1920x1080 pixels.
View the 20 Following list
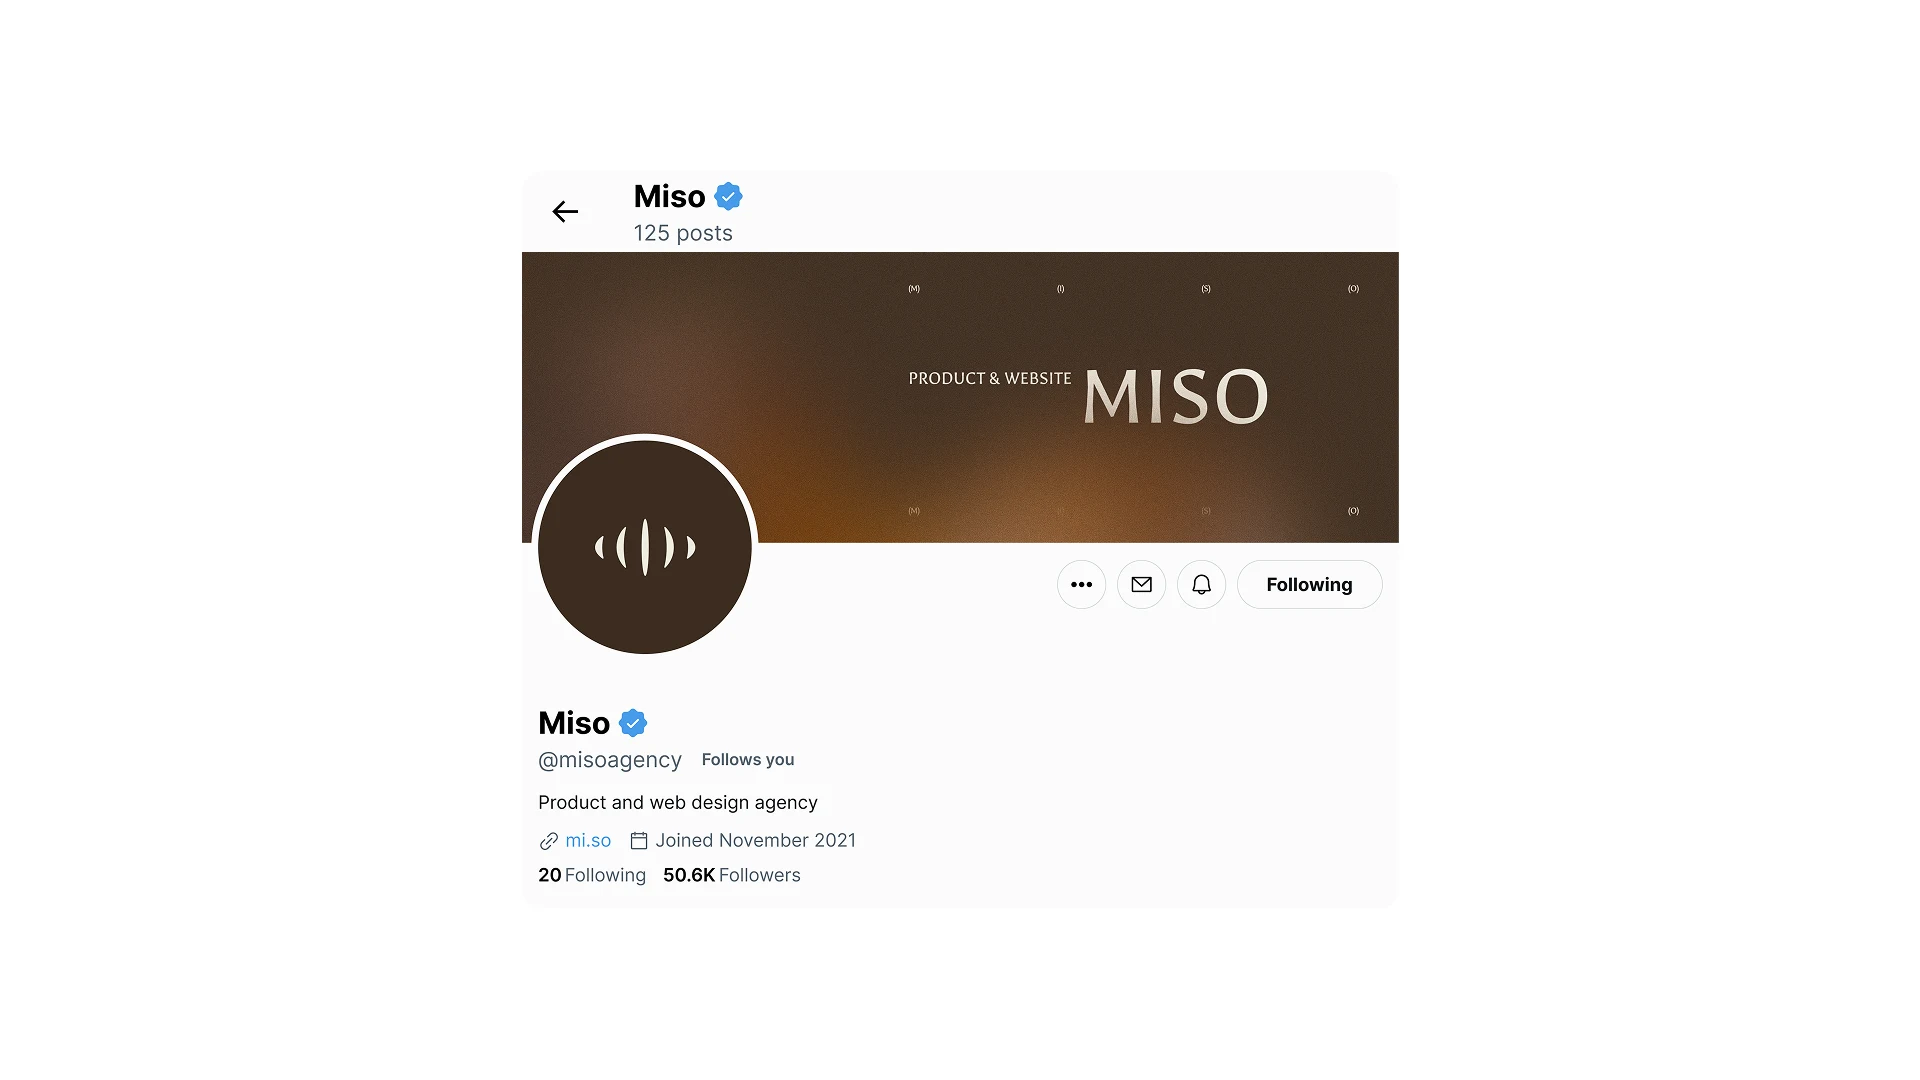[x=592, y=875]
